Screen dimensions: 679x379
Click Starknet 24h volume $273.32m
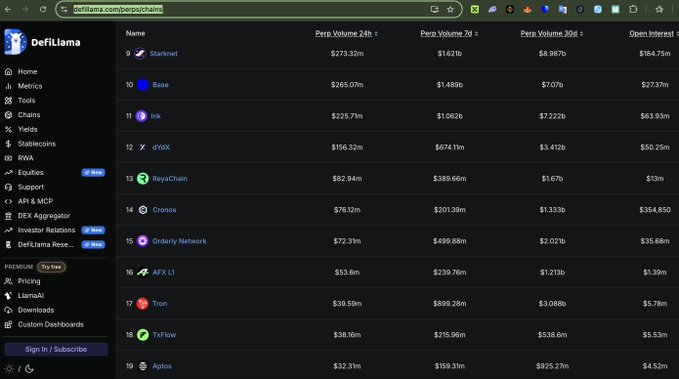[347, 54]
